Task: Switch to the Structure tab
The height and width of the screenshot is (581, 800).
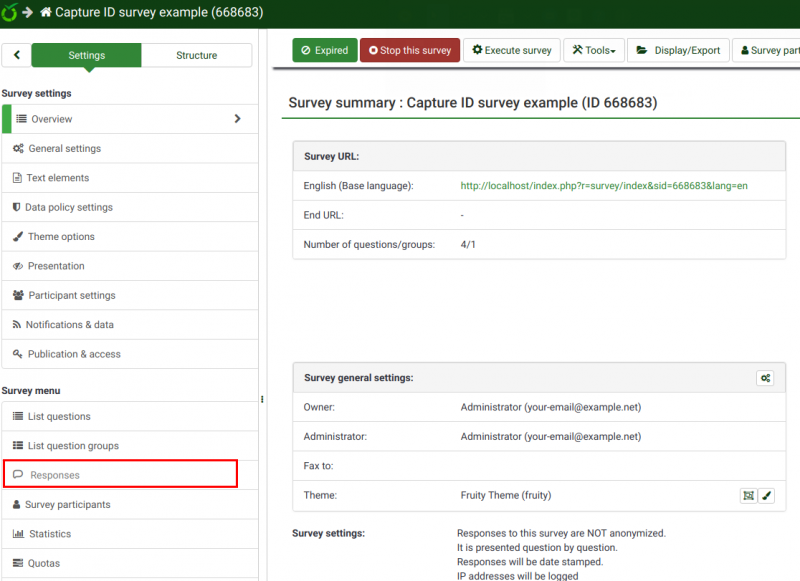Action: click(x=196, y=55)
